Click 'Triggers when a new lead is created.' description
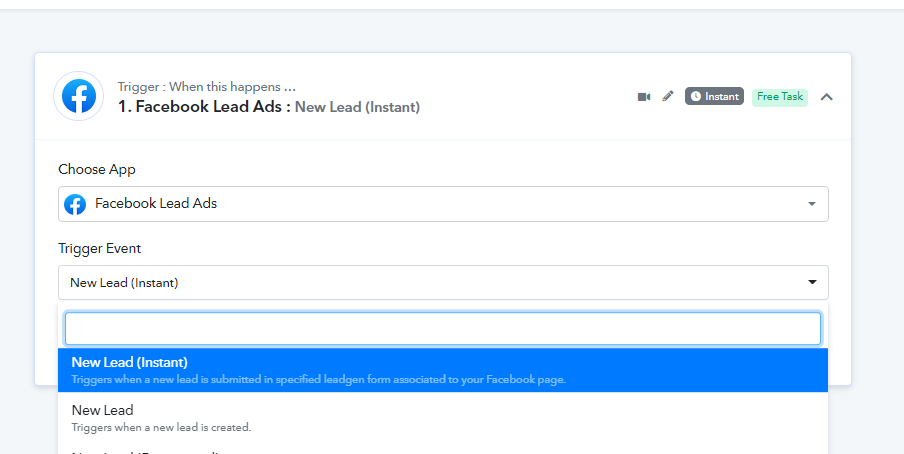The height and width of the screenshot is (454, 904). tap(161, 427)
